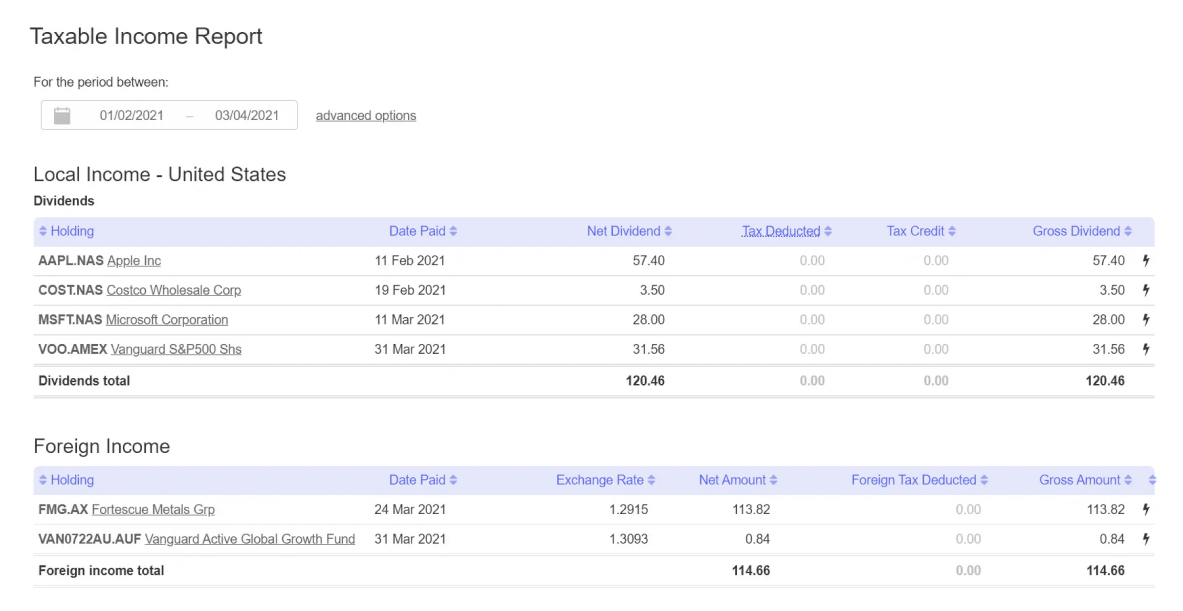
Task: Sort foreign income by Foreign Tax Deducted
Action: [920, 480]
